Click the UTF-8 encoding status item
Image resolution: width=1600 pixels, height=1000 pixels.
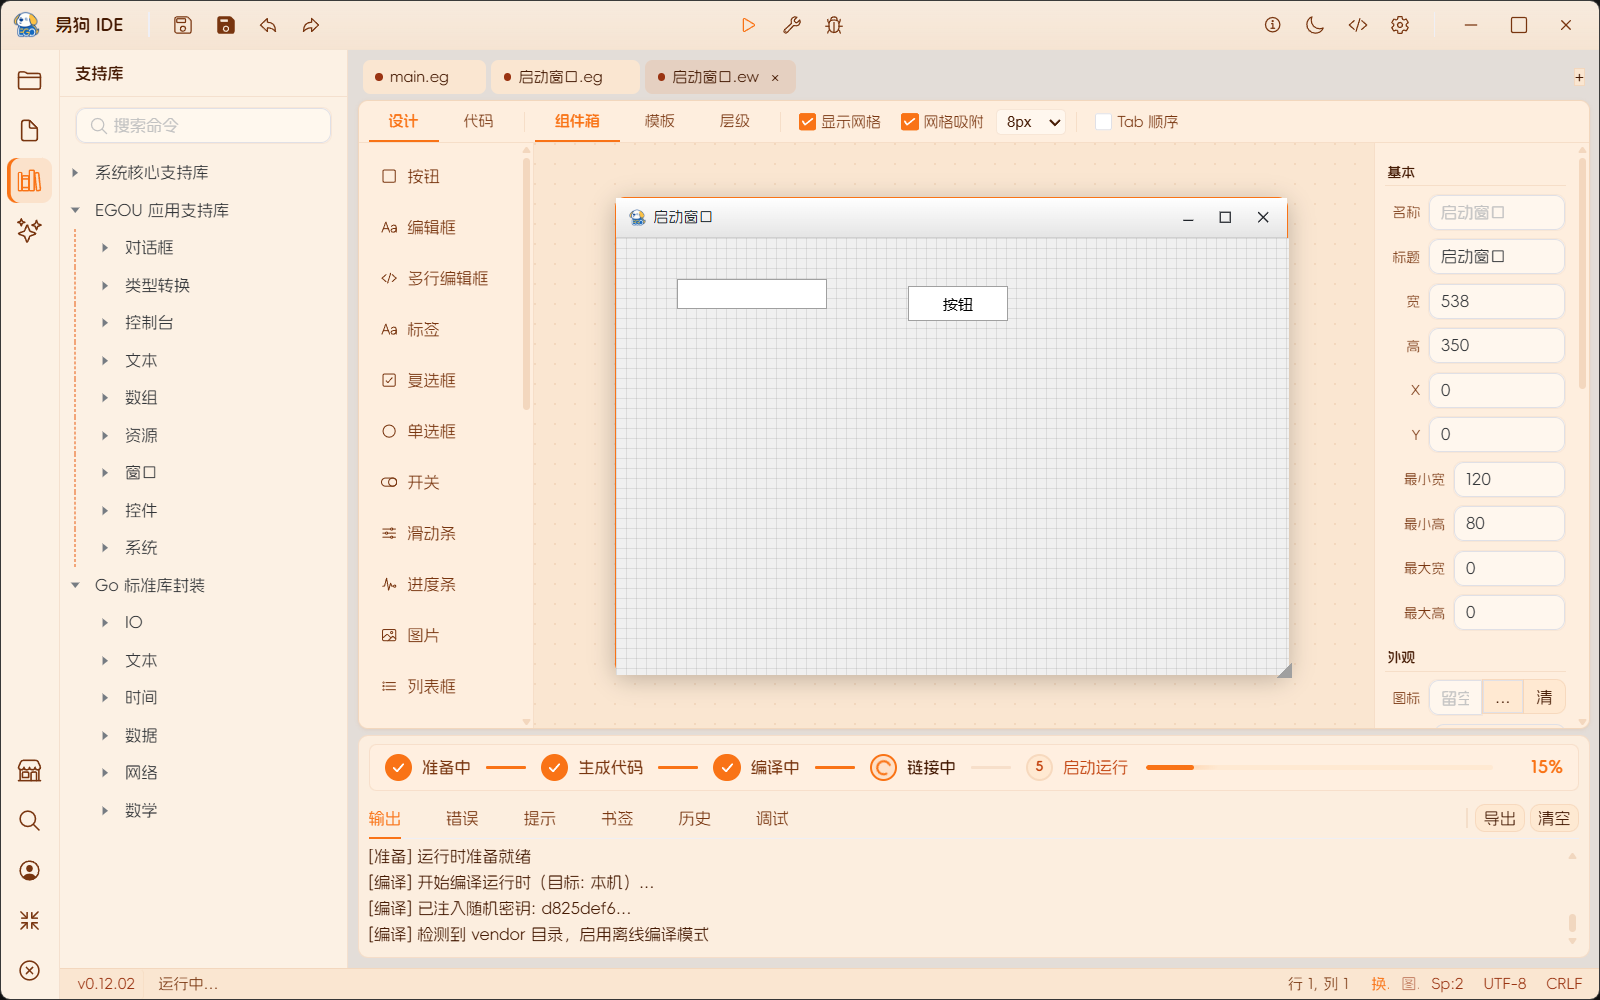point(1505,984)
